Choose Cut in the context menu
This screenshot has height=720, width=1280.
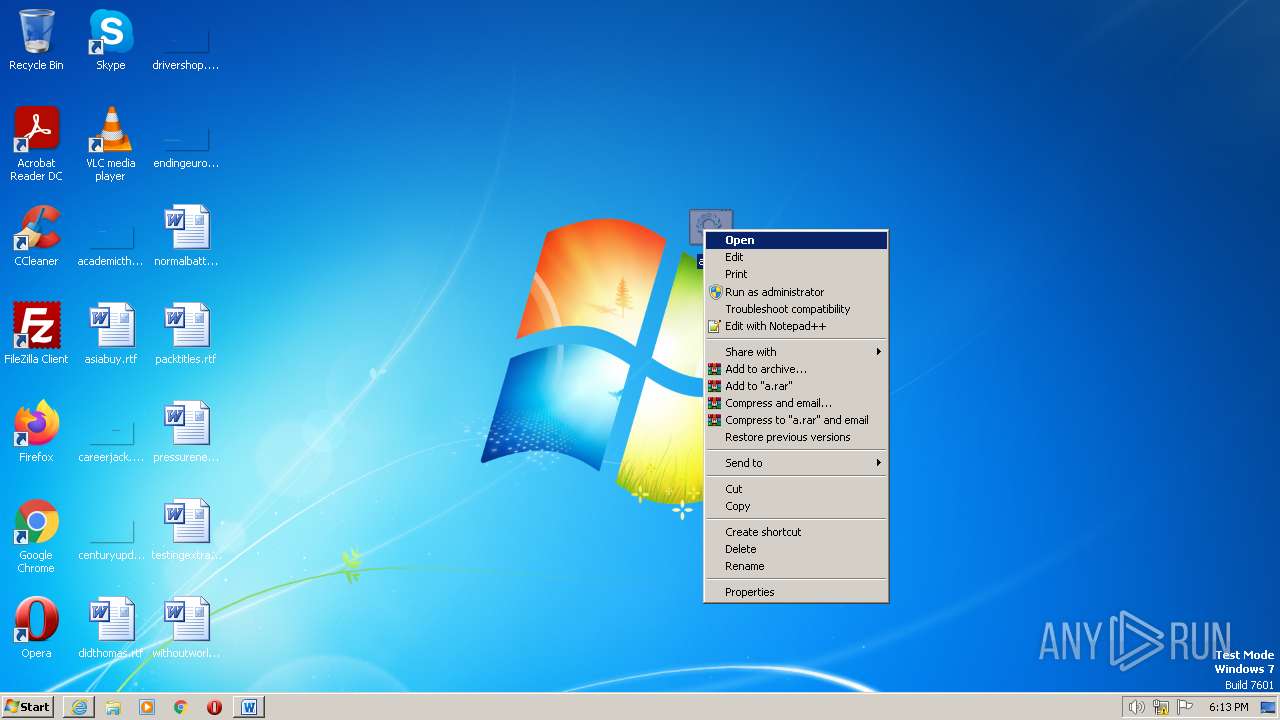pyautogui.click(x=796, y=489)
